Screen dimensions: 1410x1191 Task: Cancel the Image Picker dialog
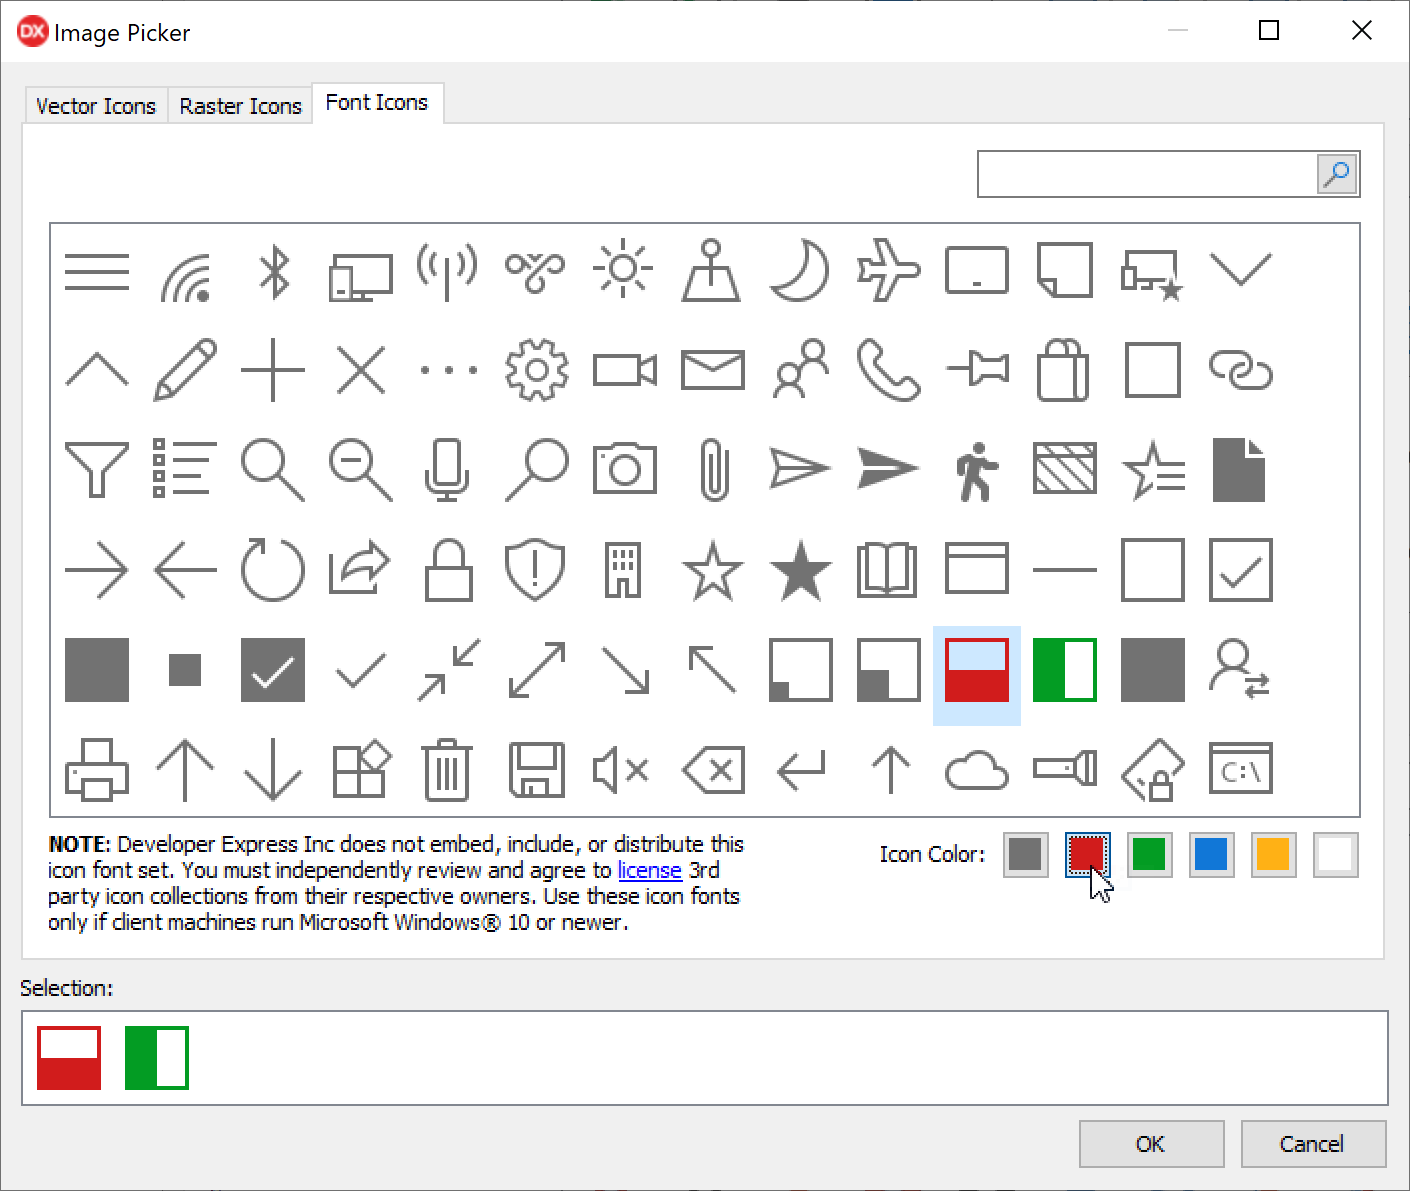tap(1312, 1144)
